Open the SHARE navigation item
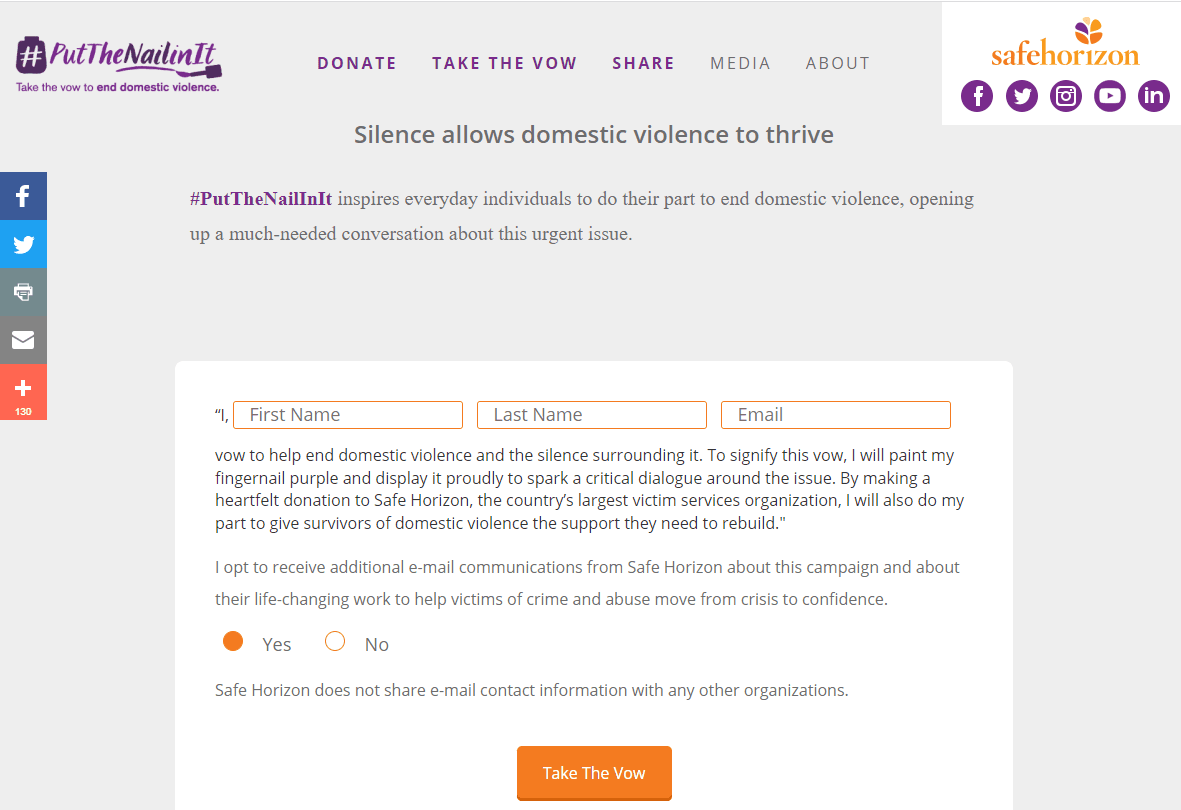 [644, 63]
